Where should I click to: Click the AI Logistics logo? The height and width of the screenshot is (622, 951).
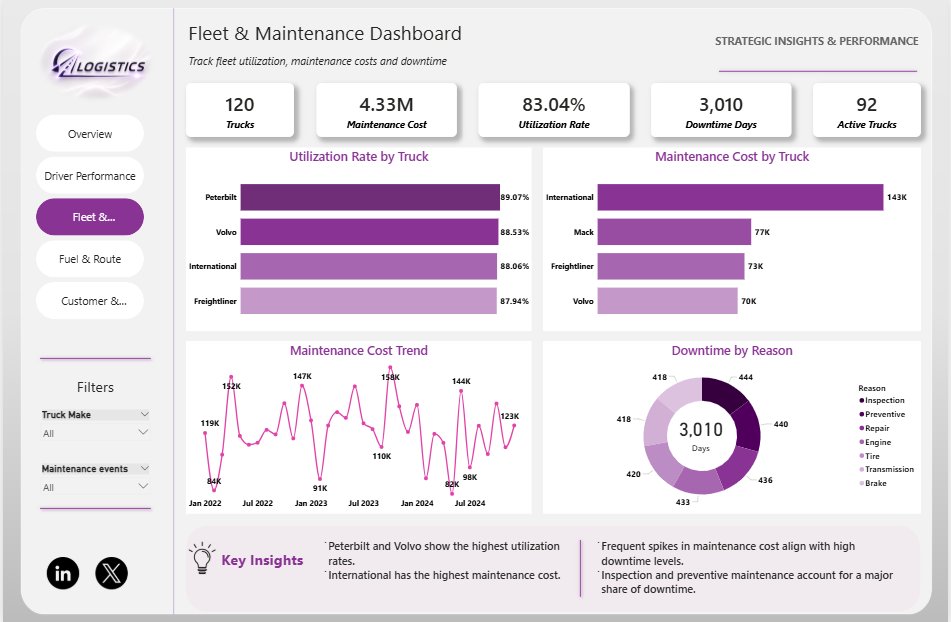point(99,64)
